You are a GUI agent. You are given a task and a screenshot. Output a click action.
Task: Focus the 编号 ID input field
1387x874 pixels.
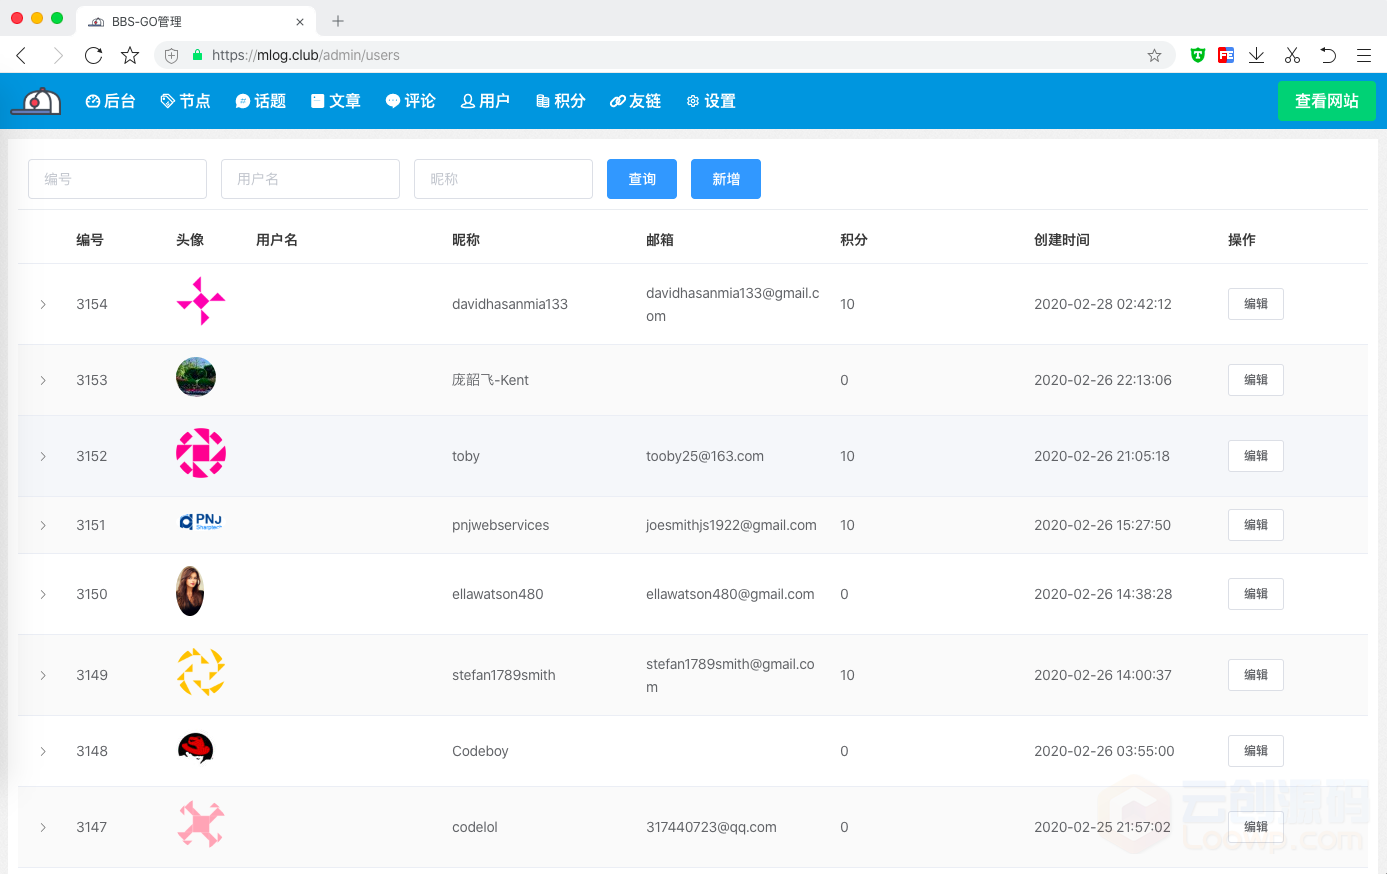pos(117,179)
